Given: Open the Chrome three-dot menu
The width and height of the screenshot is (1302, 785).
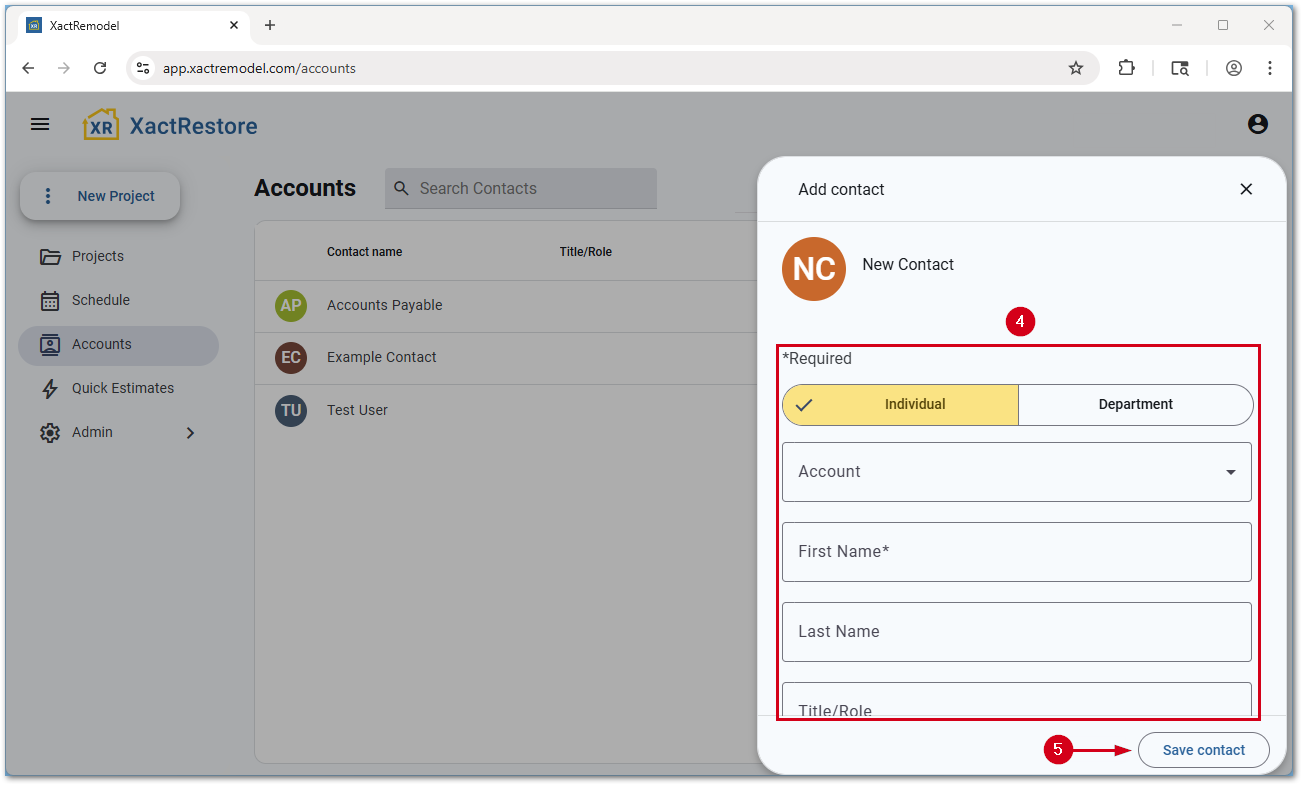Looking at the screenshot, I should [x=1270, y=68].
